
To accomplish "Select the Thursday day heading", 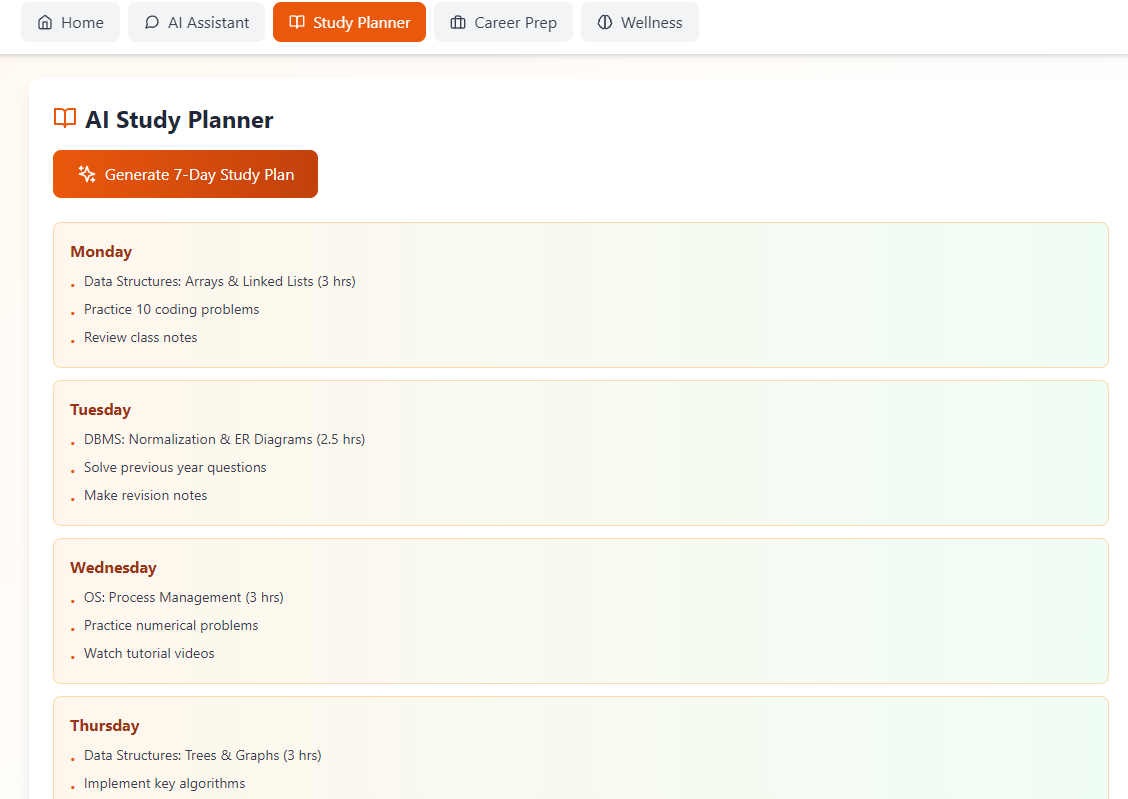I will pyautogui.click(x=105, y=726).
